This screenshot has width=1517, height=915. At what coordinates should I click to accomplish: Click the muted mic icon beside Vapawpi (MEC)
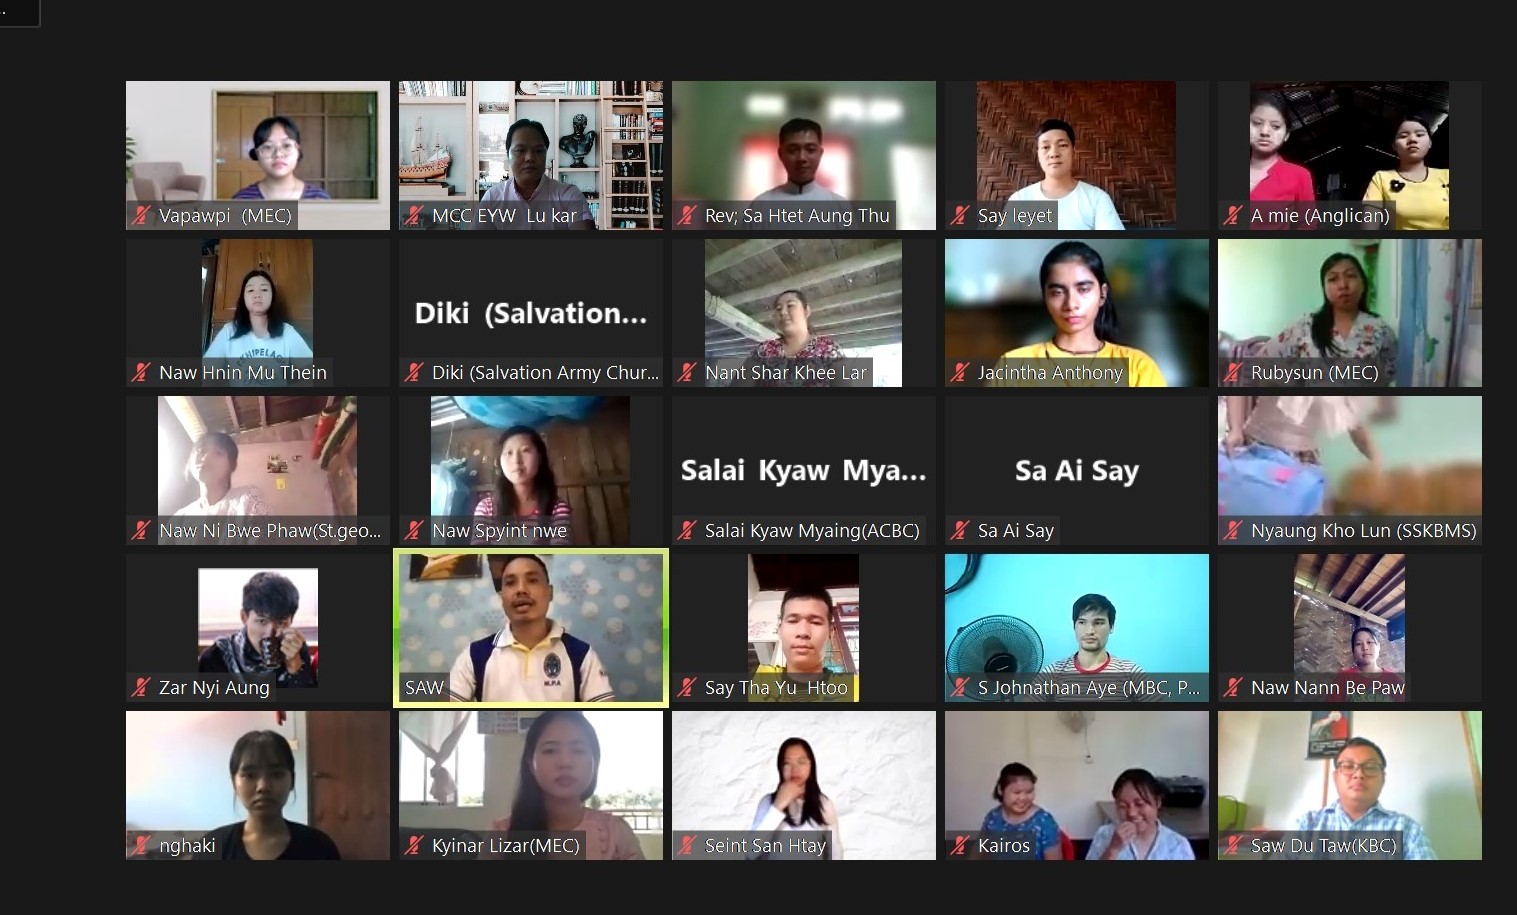141,215
